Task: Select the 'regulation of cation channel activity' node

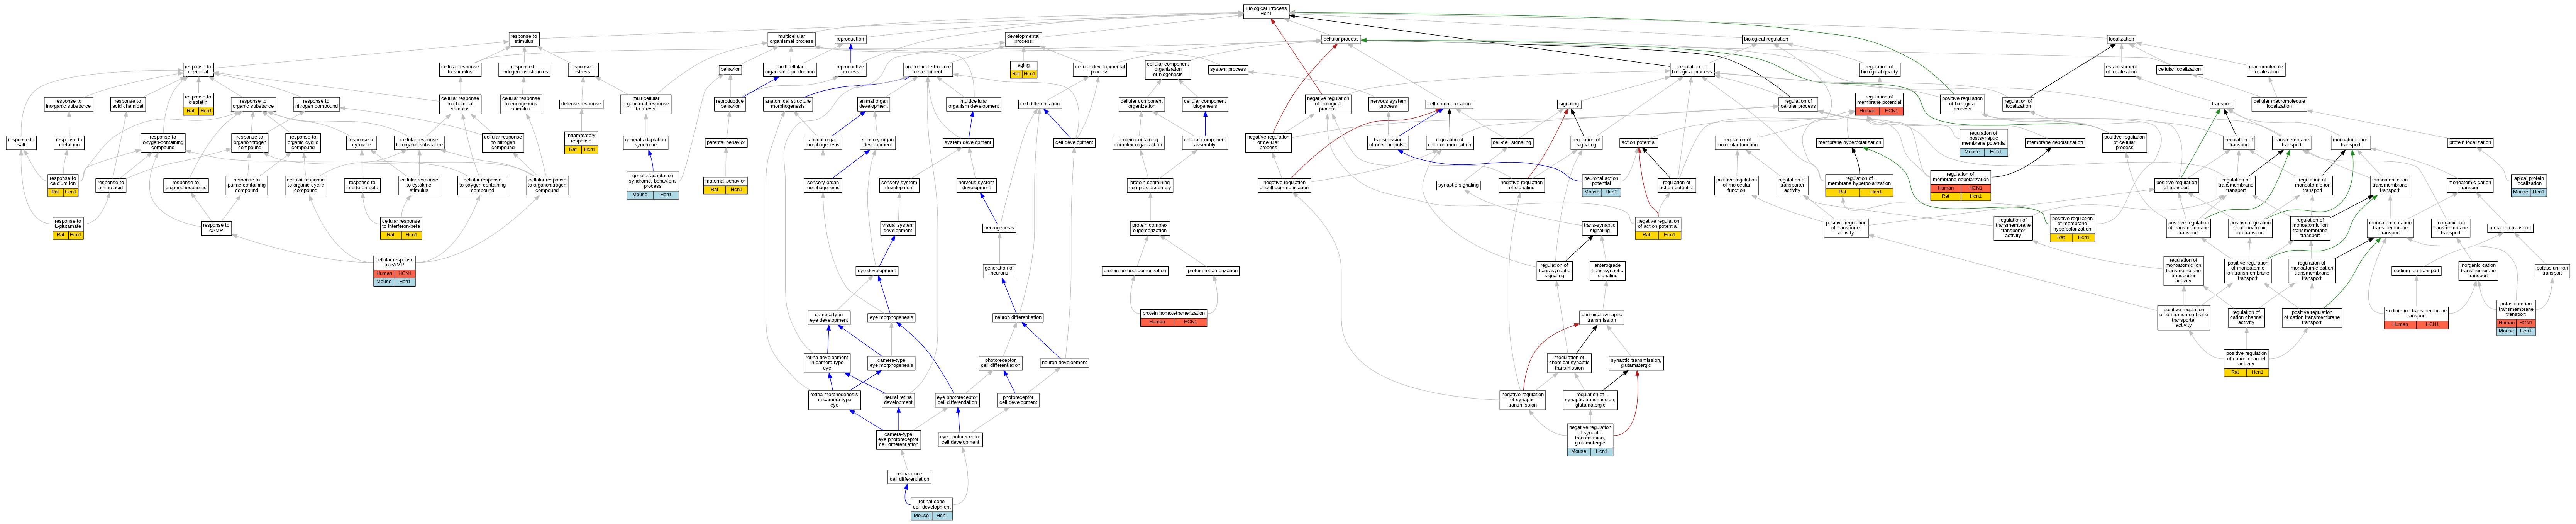Action: [x=2246, y=318]
